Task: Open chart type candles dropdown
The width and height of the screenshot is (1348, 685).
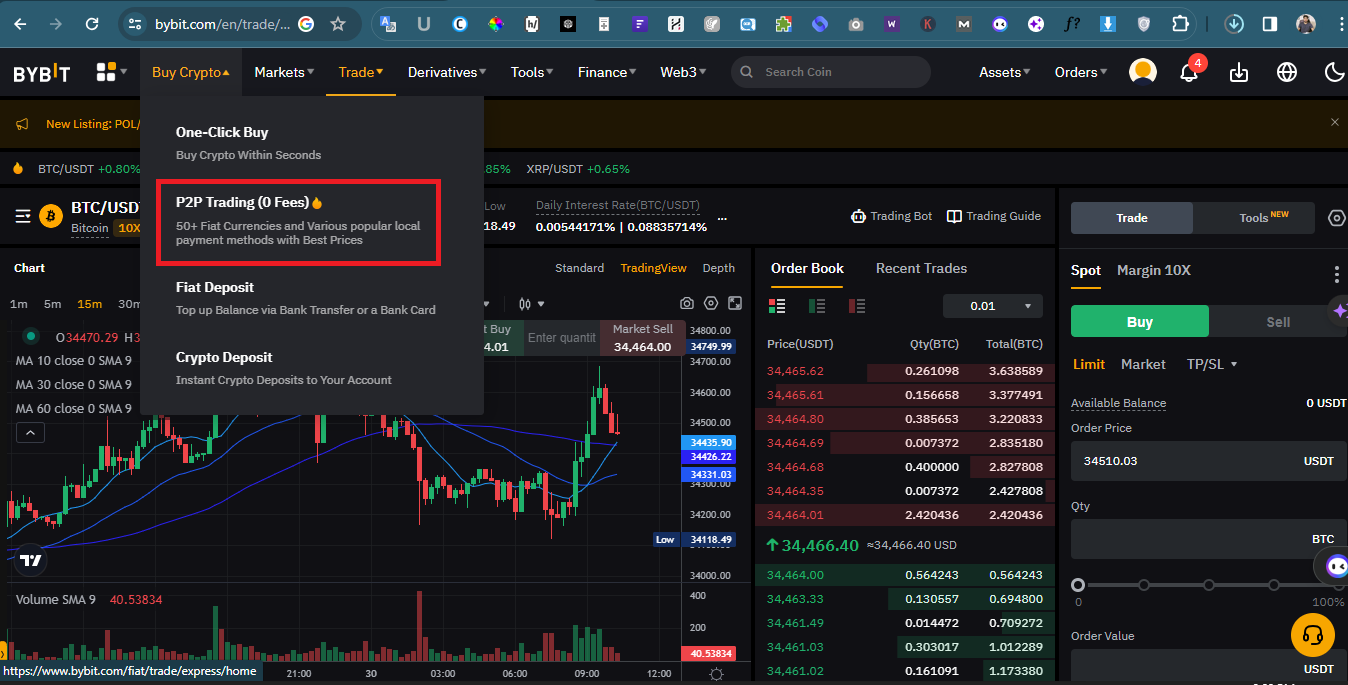Action: (x=532, y=303)
